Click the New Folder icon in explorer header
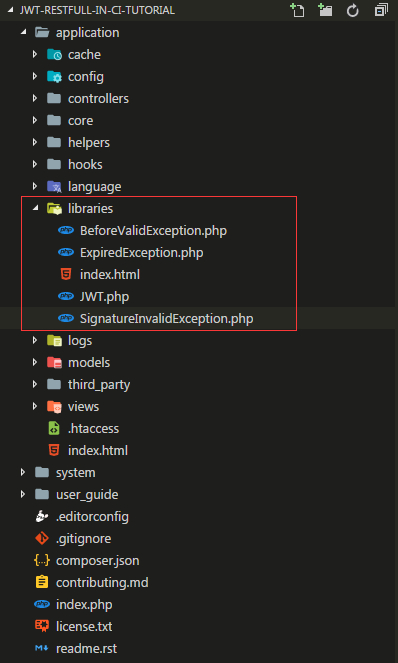 tap(325, 10)
